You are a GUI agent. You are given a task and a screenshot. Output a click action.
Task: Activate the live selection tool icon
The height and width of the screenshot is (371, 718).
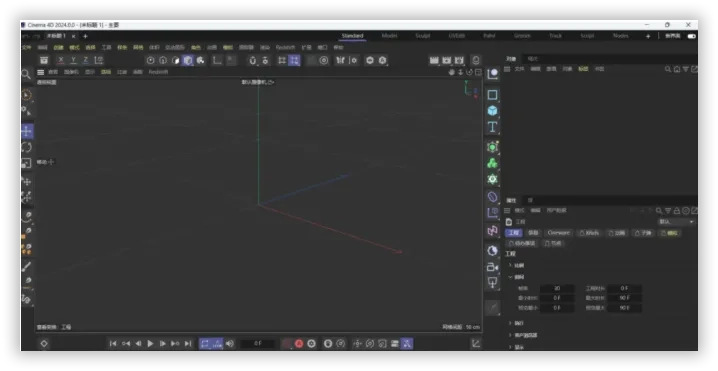(27, 95)
